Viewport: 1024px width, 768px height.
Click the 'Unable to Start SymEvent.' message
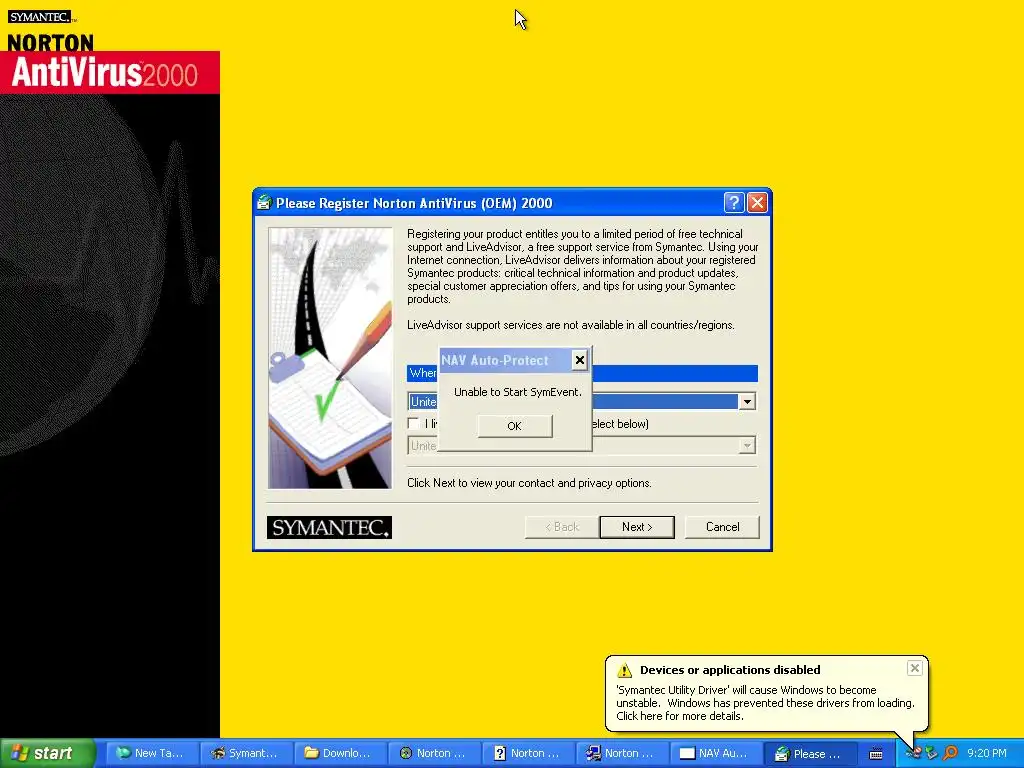pos(517,392)
